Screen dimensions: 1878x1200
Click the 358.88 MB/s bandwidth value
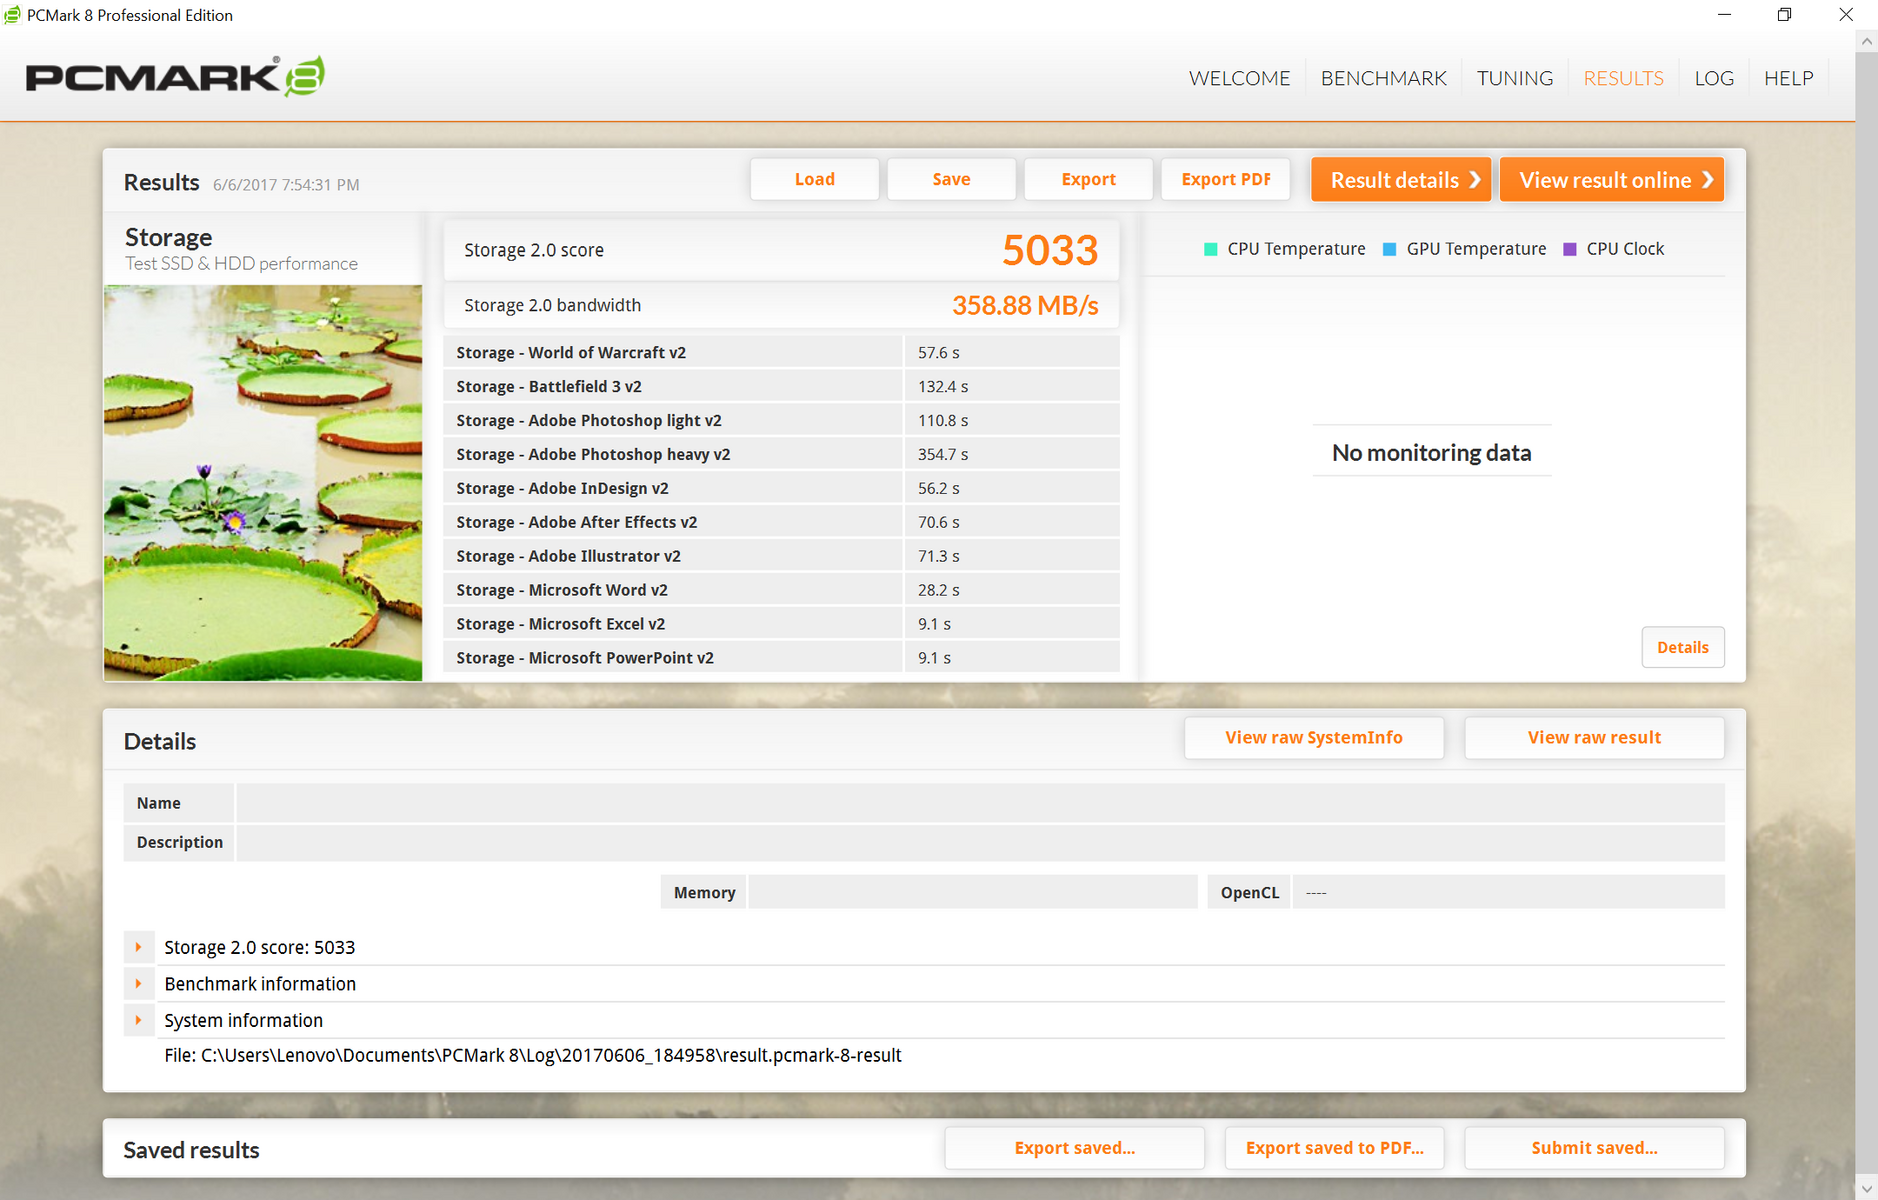point(1025,305)
